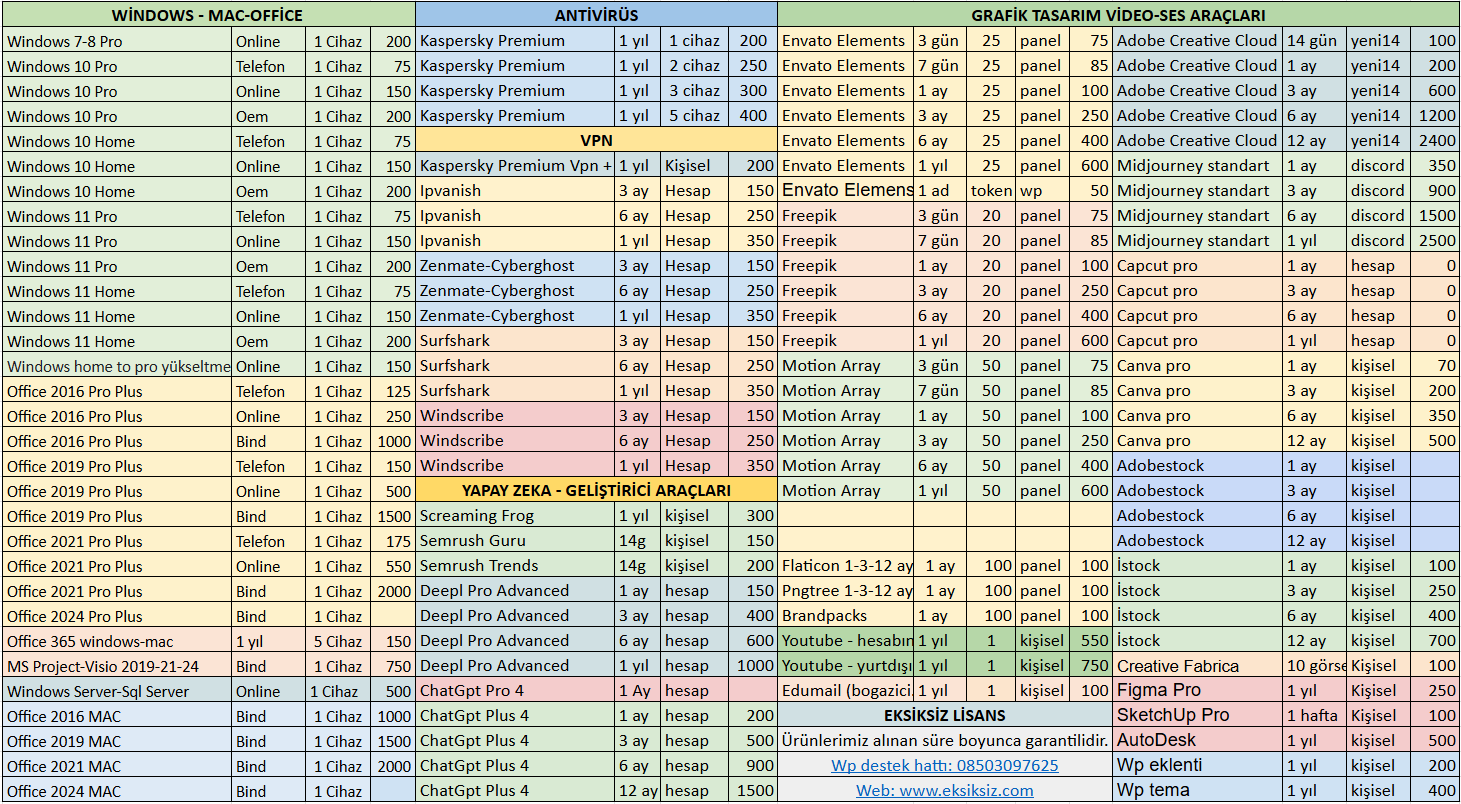
Task: Click the Office 2021 MAC cell
Action: pyautogui.click(x=117, y=766)
